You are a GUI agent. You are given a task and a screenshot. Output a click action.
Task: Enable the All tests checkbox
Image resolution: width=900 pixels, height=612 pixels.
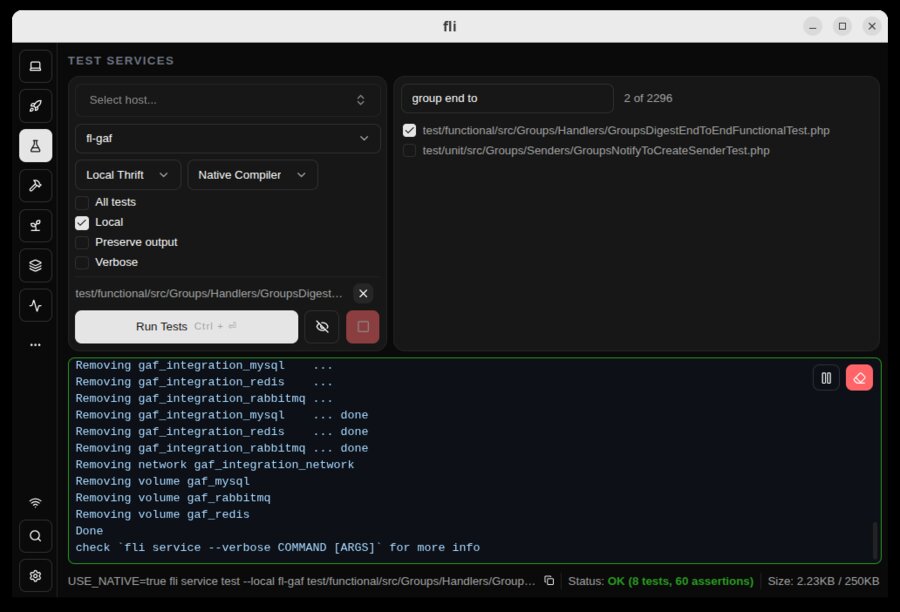[82, 202]
